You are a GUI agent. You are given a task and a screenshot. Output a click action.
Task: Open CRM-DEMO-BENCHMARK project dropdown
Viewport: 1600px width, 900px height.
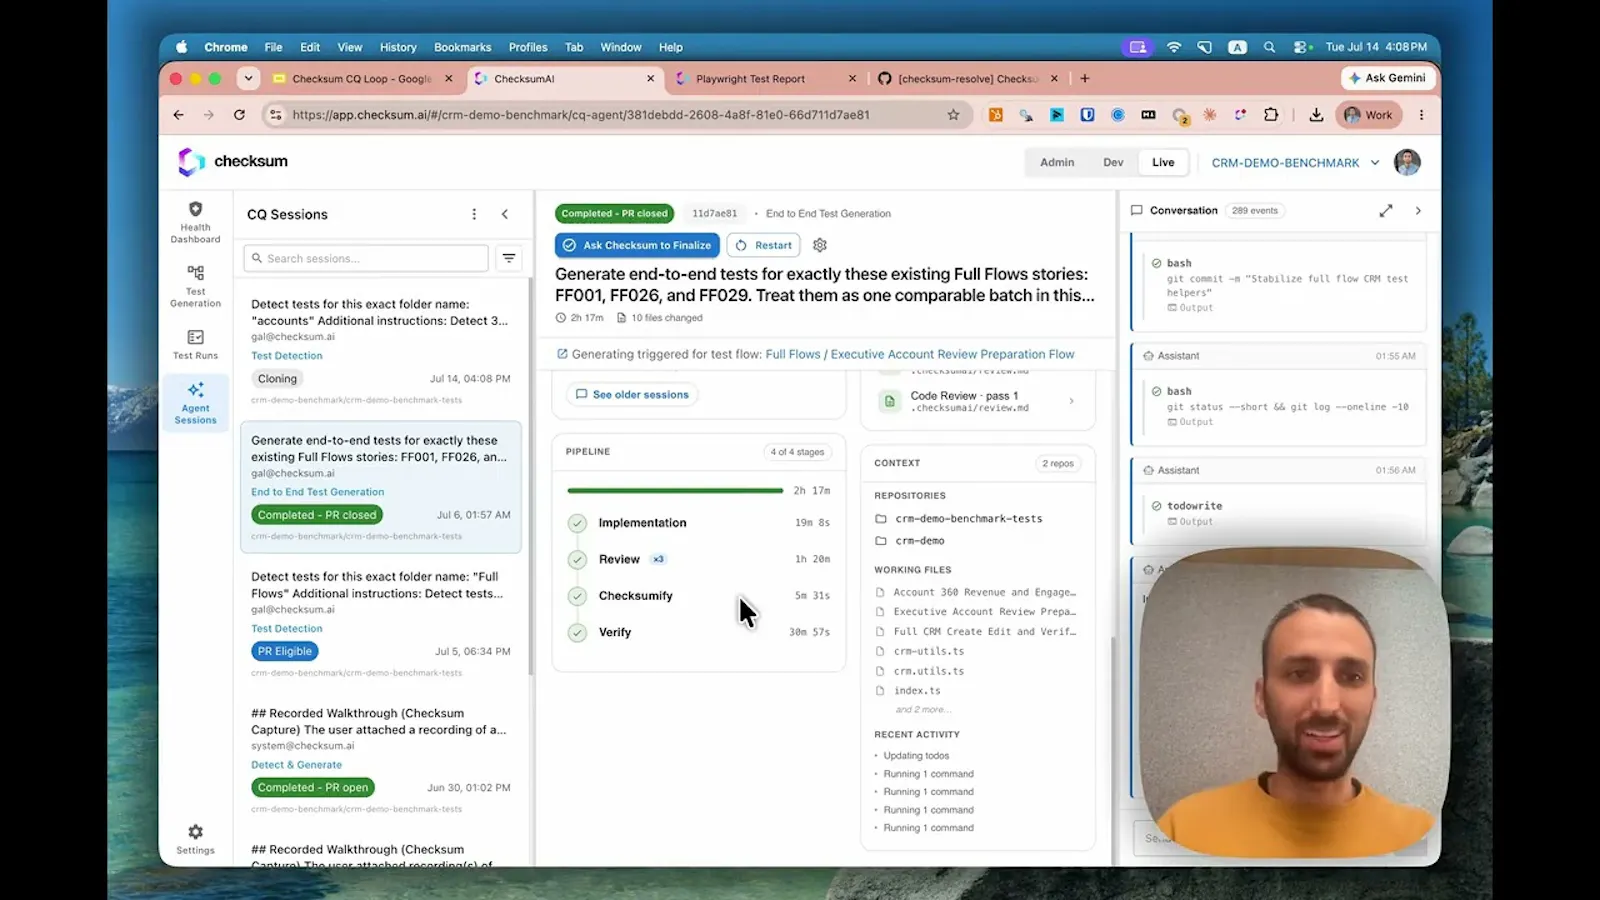1295,162
